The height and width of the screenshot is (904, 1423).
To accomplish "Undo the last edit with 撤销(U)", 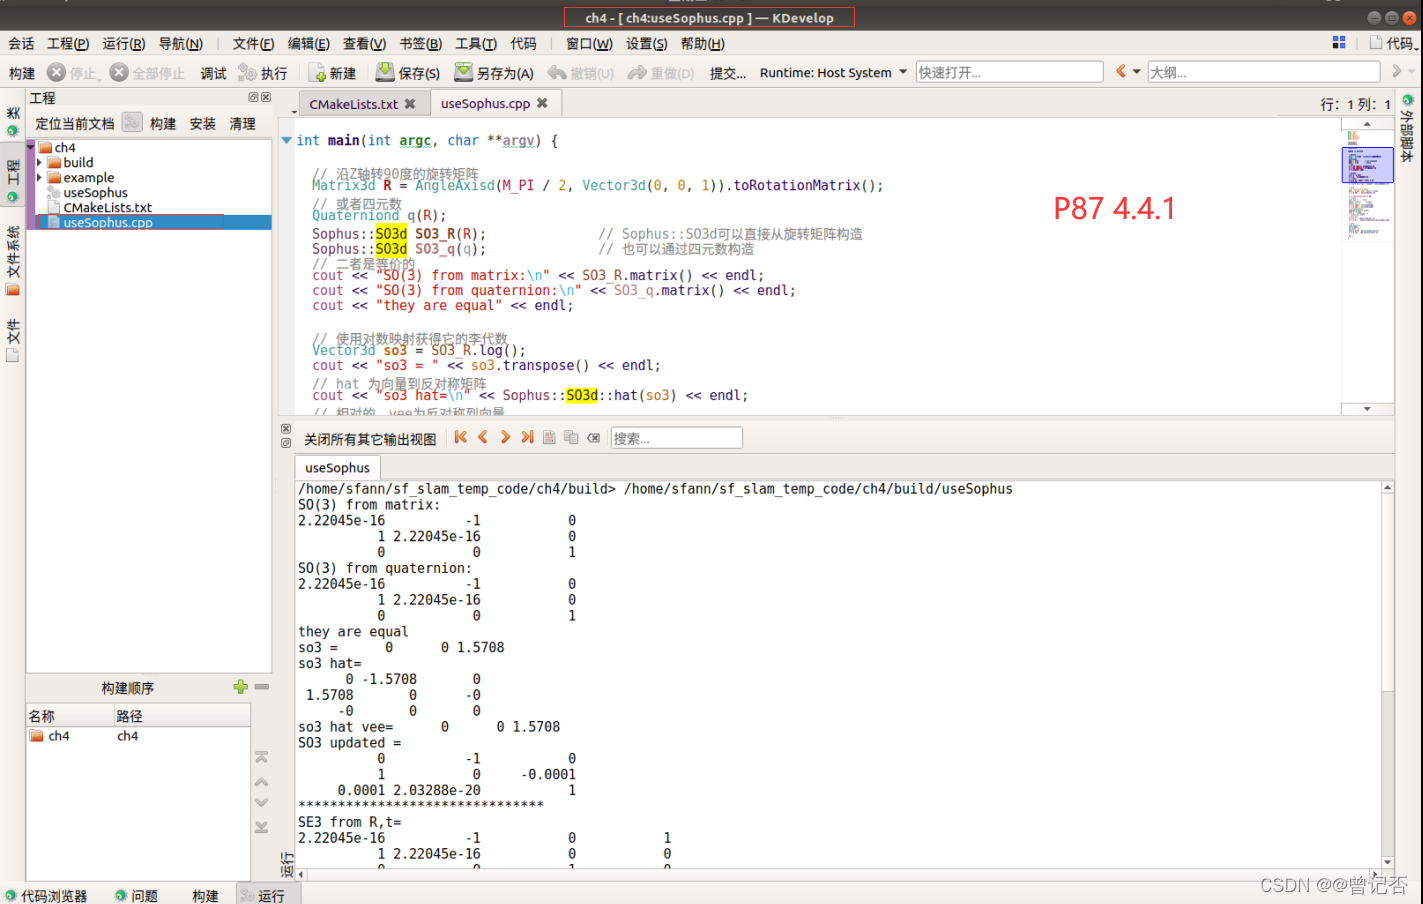I will (581, 73).
